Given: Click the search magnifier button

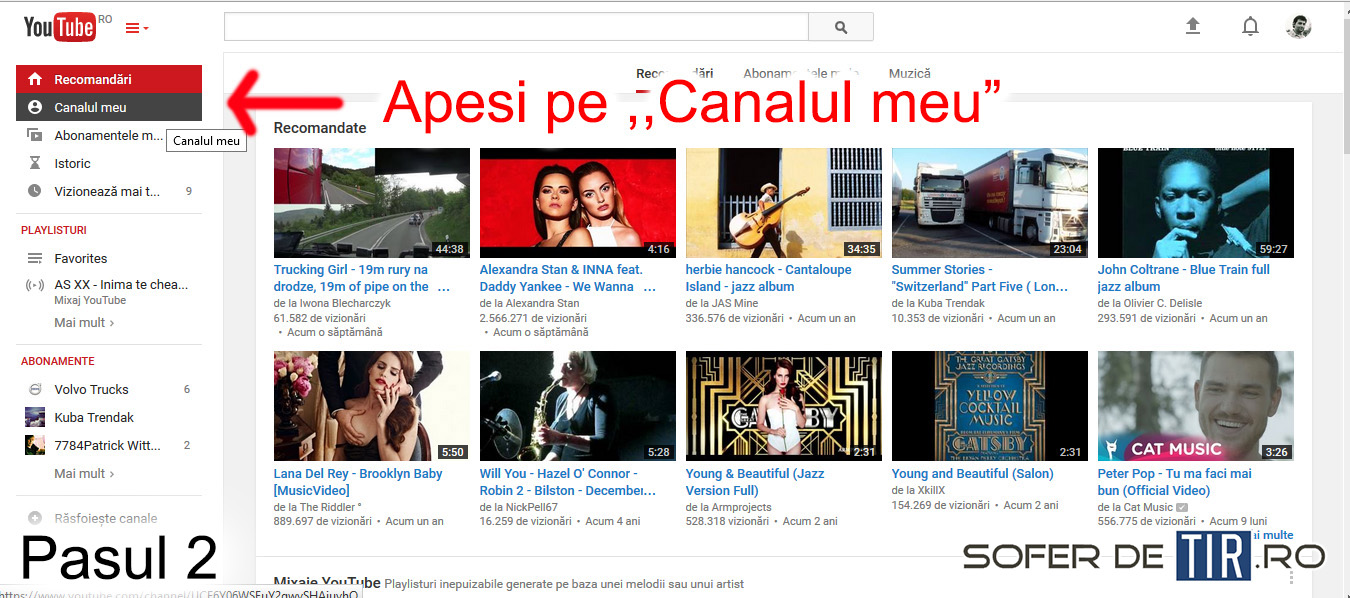Looking at the screenshot, I should click(840, 27).
